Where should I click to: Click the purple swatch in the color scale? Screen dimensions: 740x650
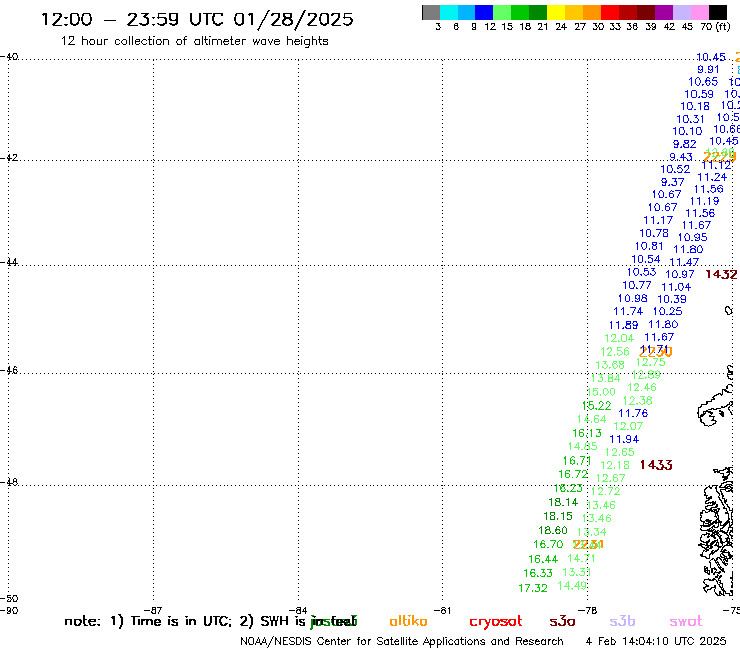pyautogui.click(x=664, y=12)
